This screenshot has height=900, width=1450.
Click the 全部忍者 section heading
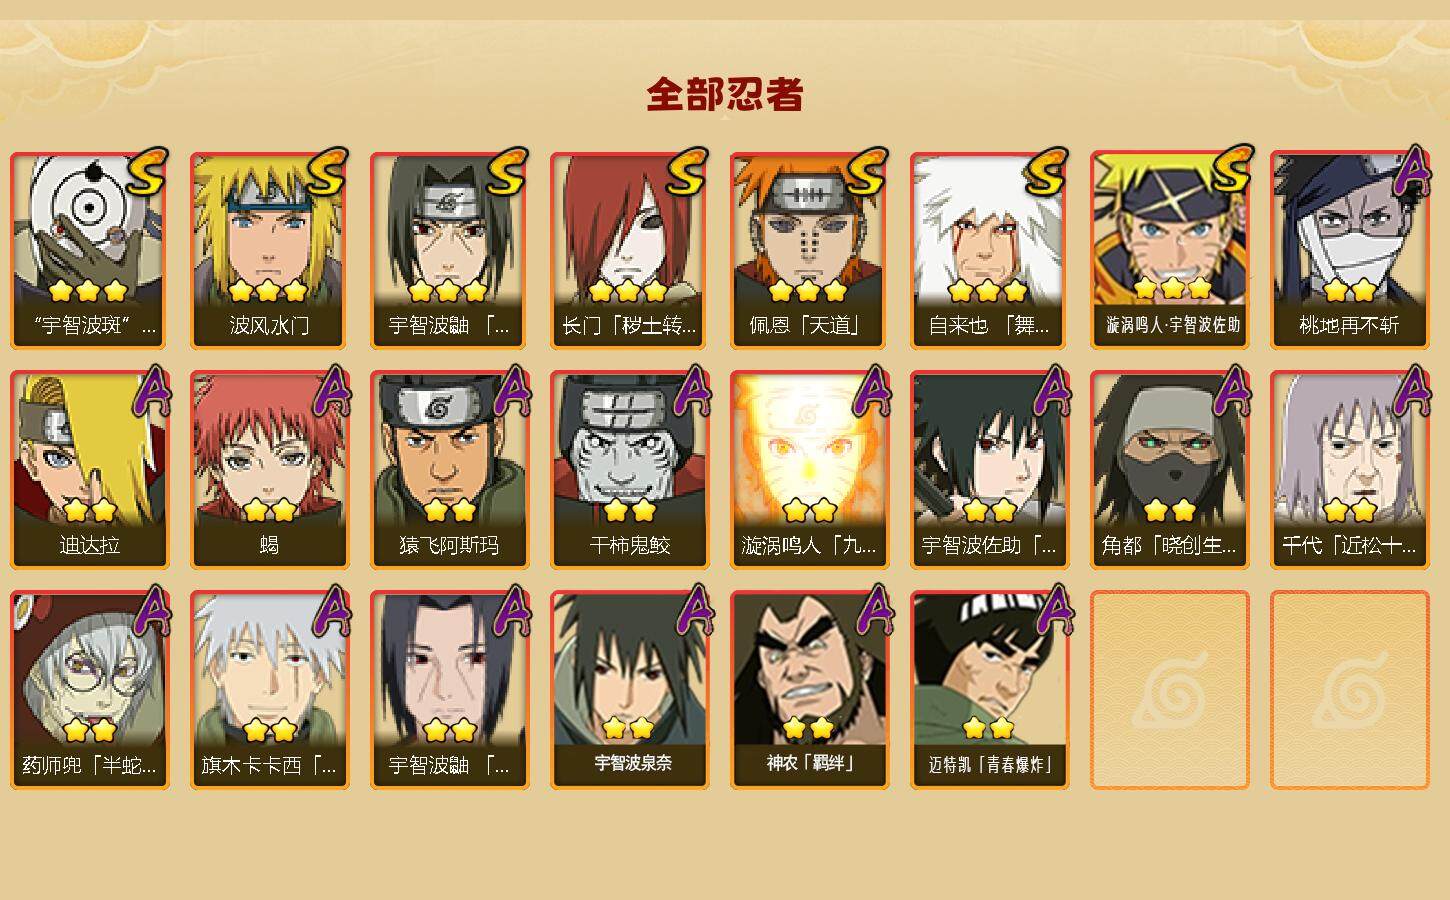click(x=725, y=94)
